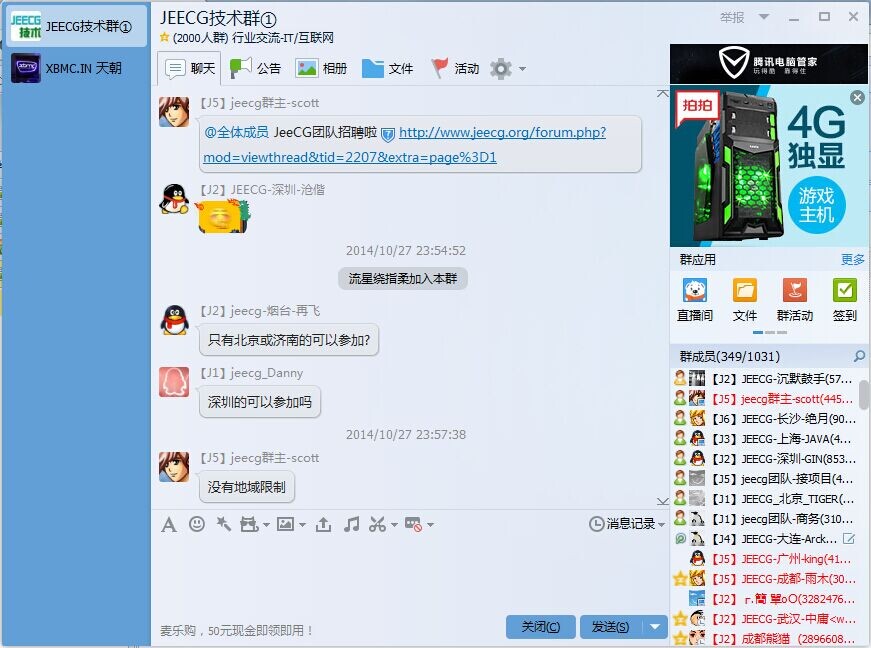Click the video/gift icon in input toolbar
Screen dimensions: 871x648
[249, 524]
